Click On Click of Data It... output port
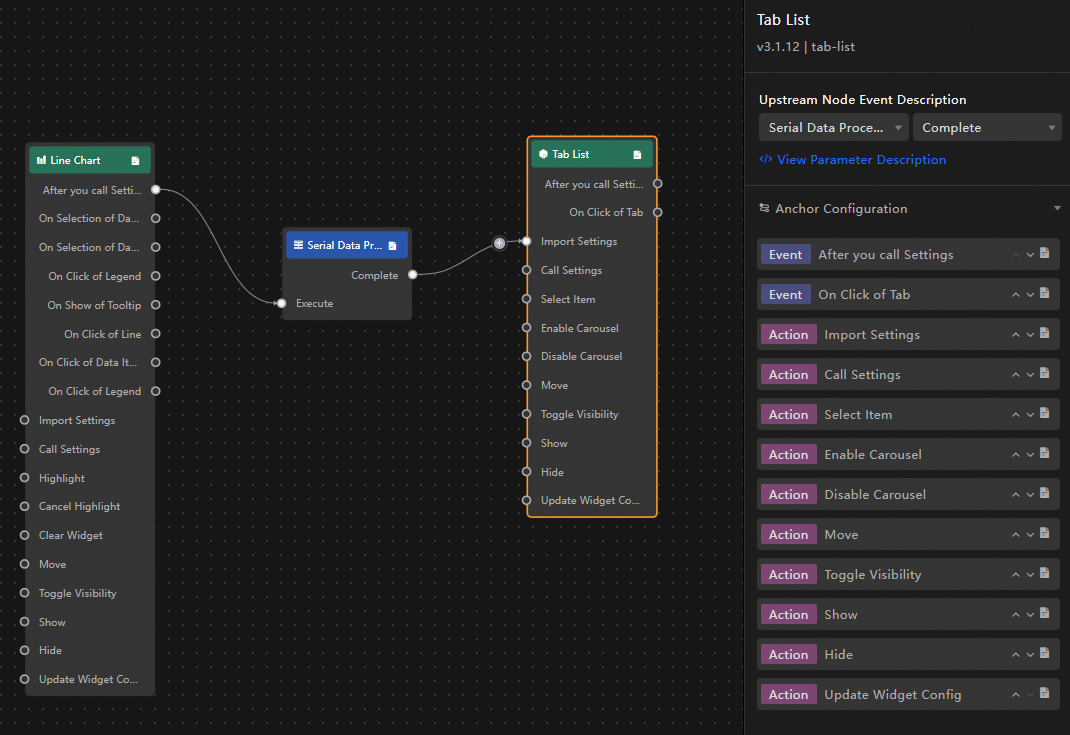The width and height of the screenshot is (1070, 735). 156,362
